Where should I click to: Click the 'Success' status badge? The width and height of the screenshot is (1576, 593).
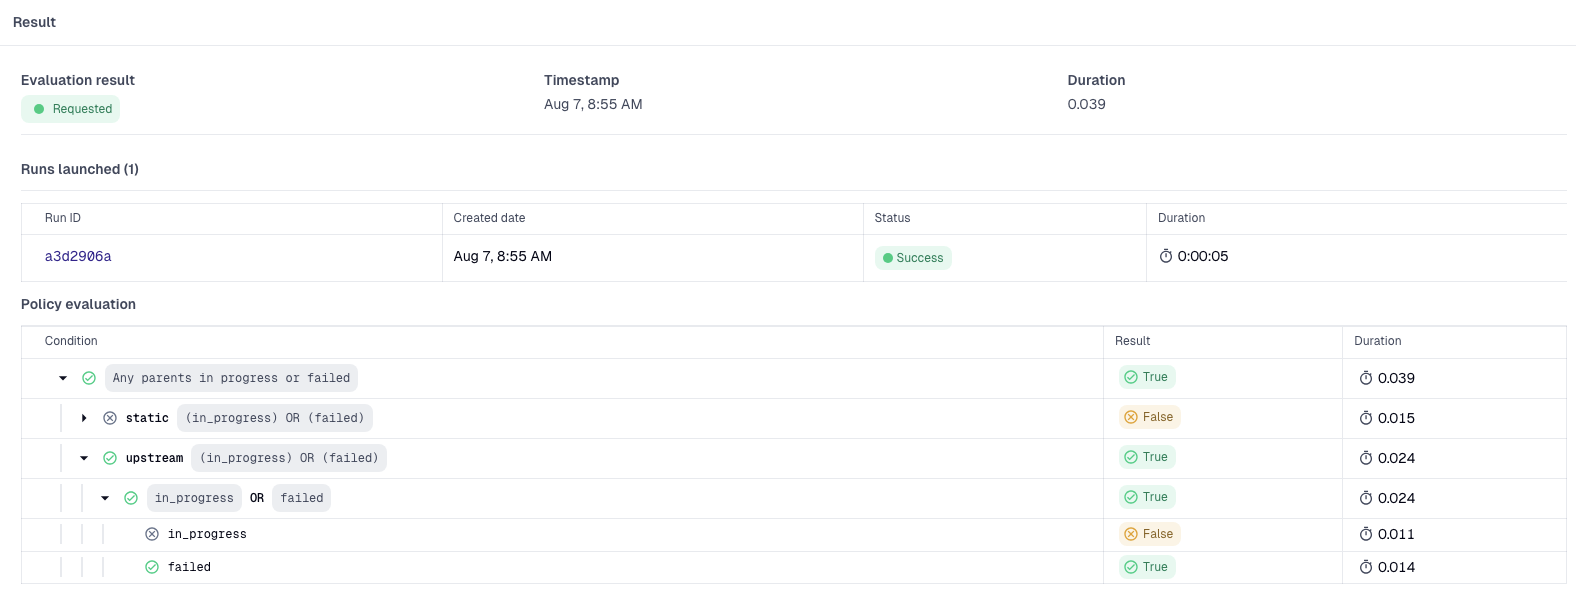(x=913, y=258)
